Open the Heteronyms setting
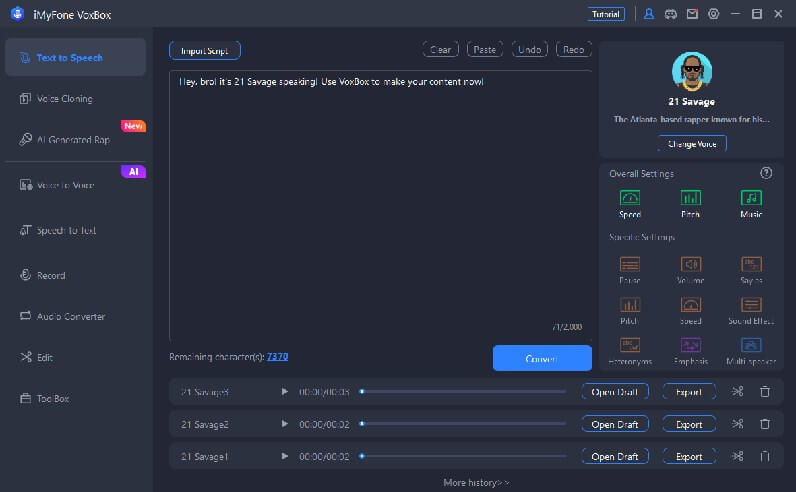Image resolution: width=796 pixels, height=492 pixels. click(629, 351)
